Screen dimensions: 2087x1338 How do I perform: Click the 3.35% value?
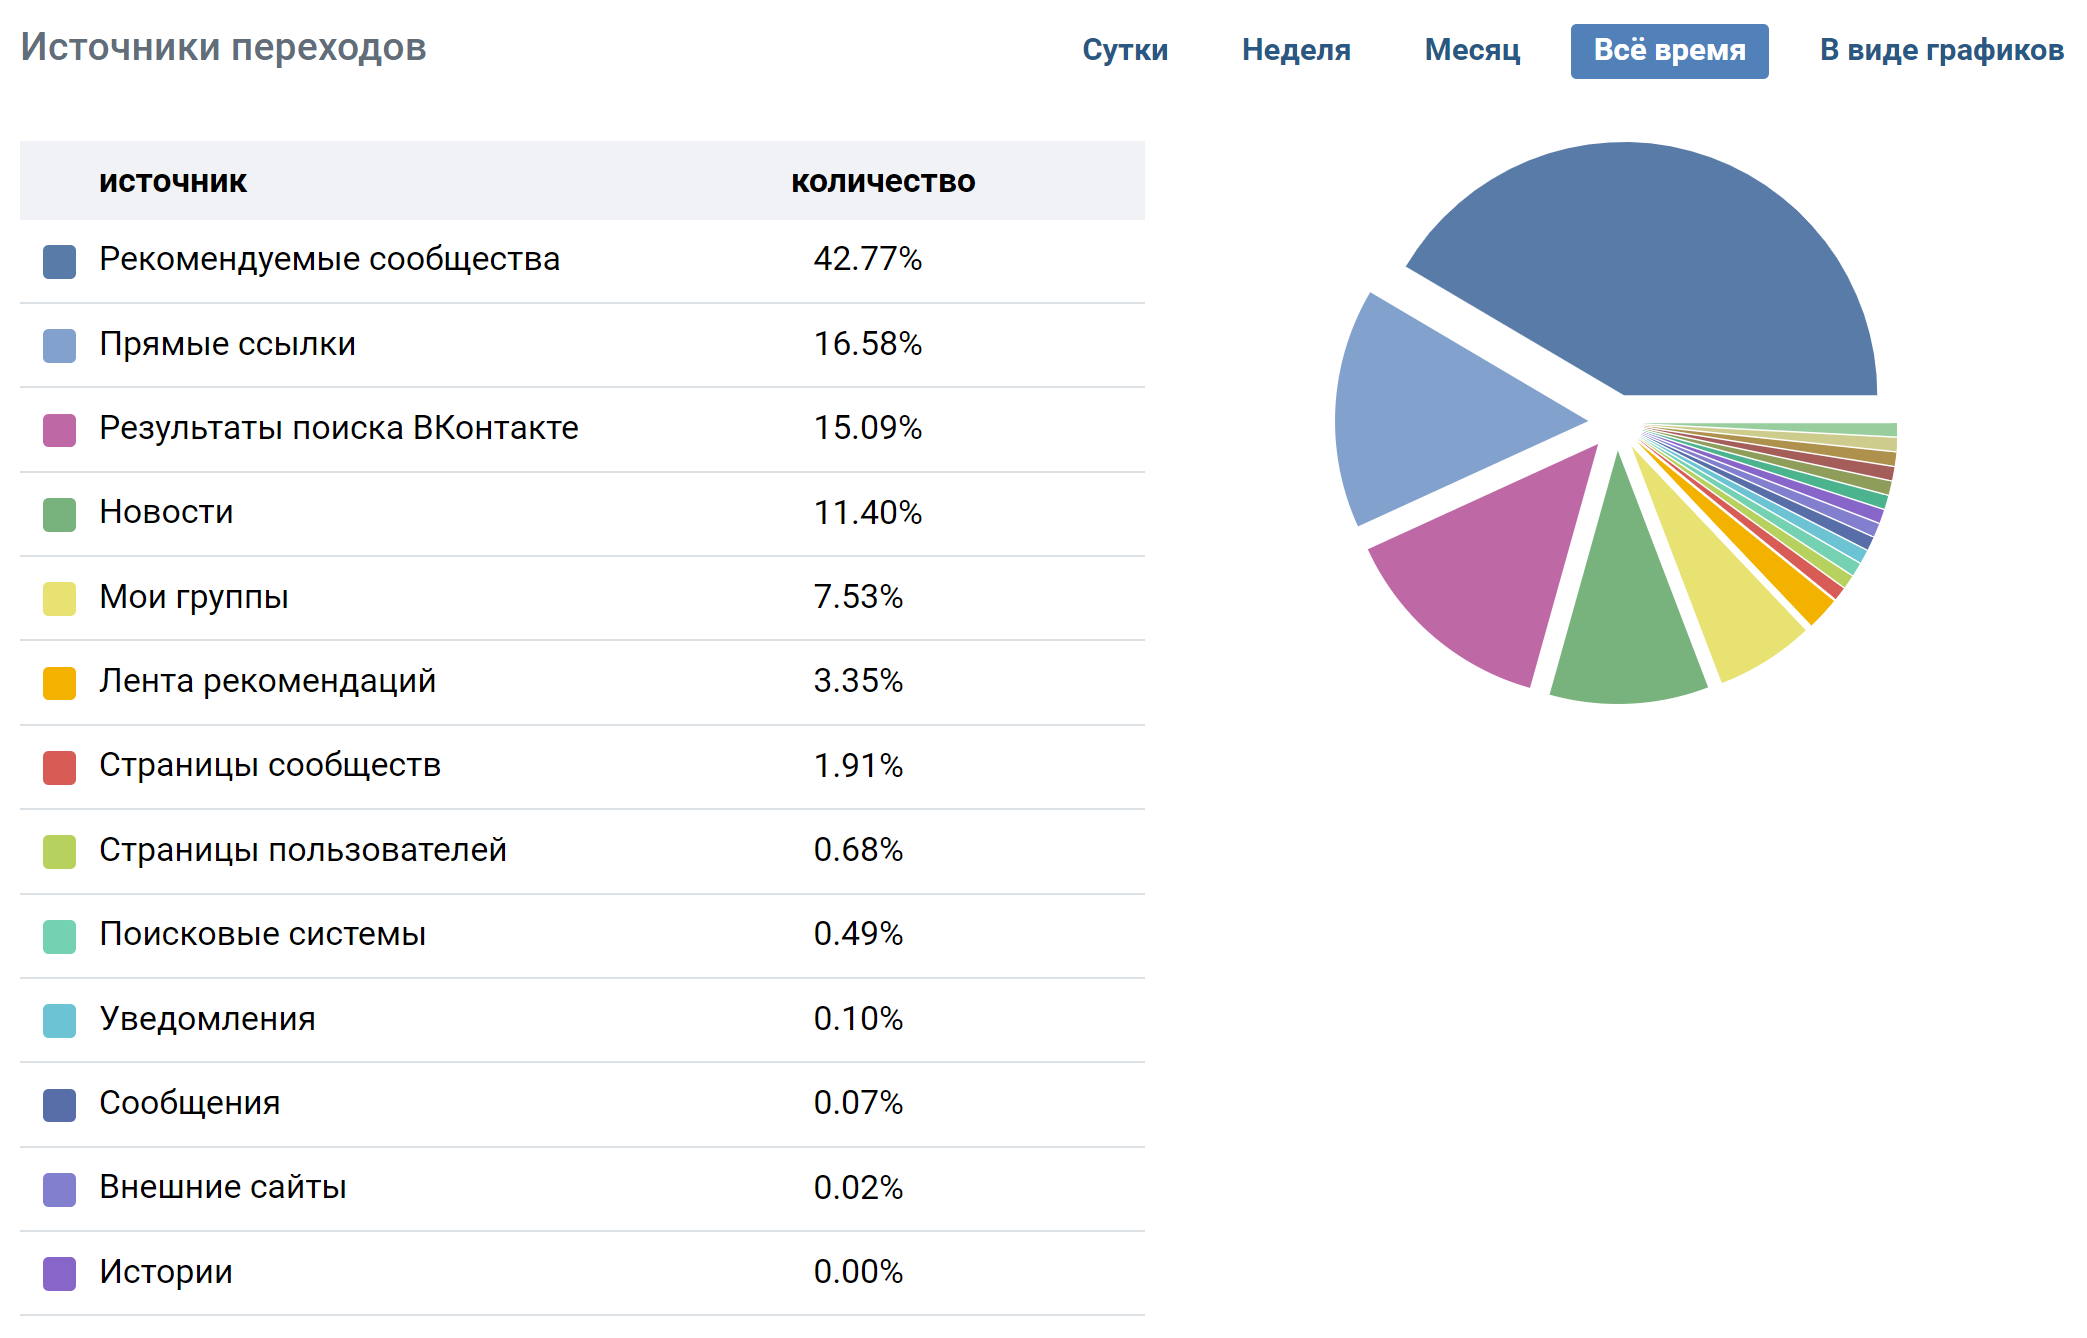pos(858,681)
